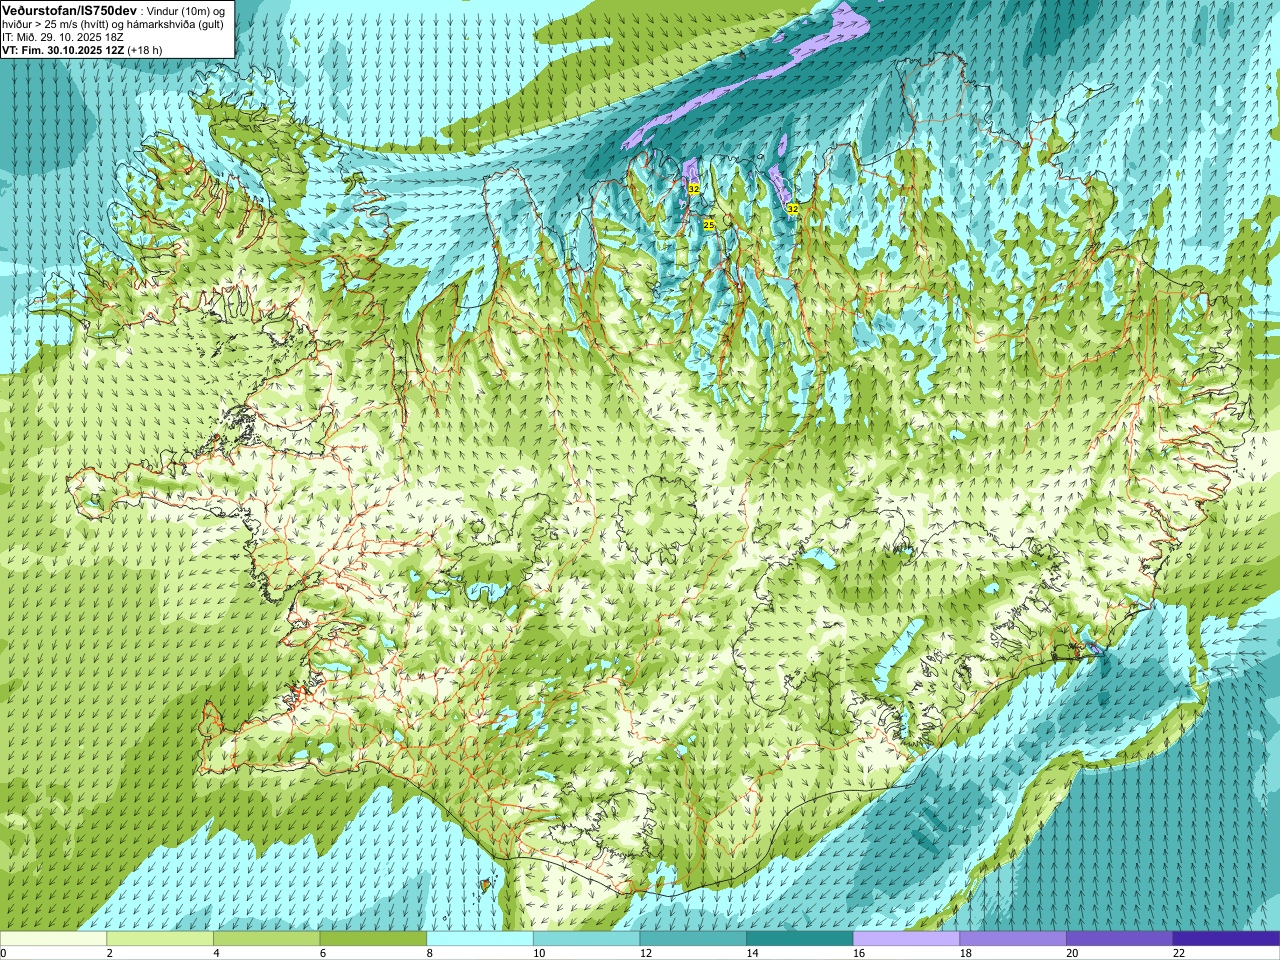The image size is (1280, 960).
Task: Click the 'Veðurstofan/IS750dev' title text
Action: coord(70,9)
